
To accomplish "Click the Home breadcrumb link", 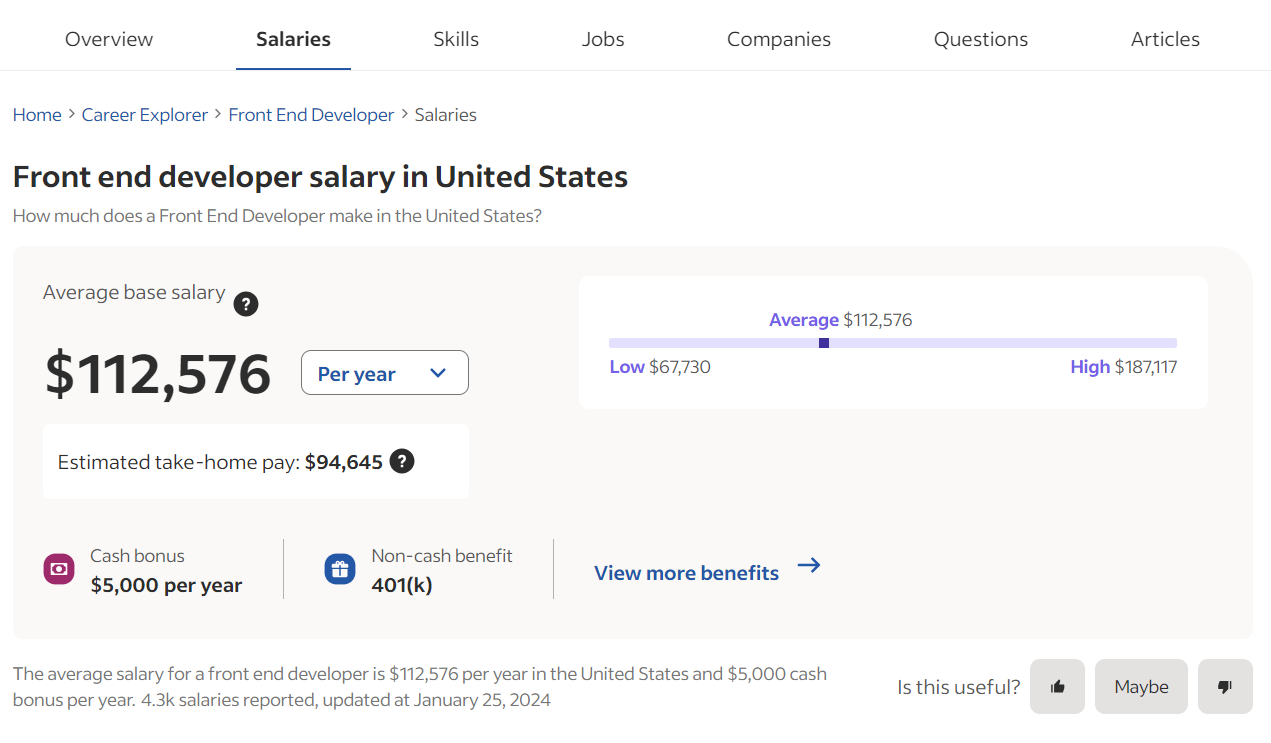I will tap(37, 115).
